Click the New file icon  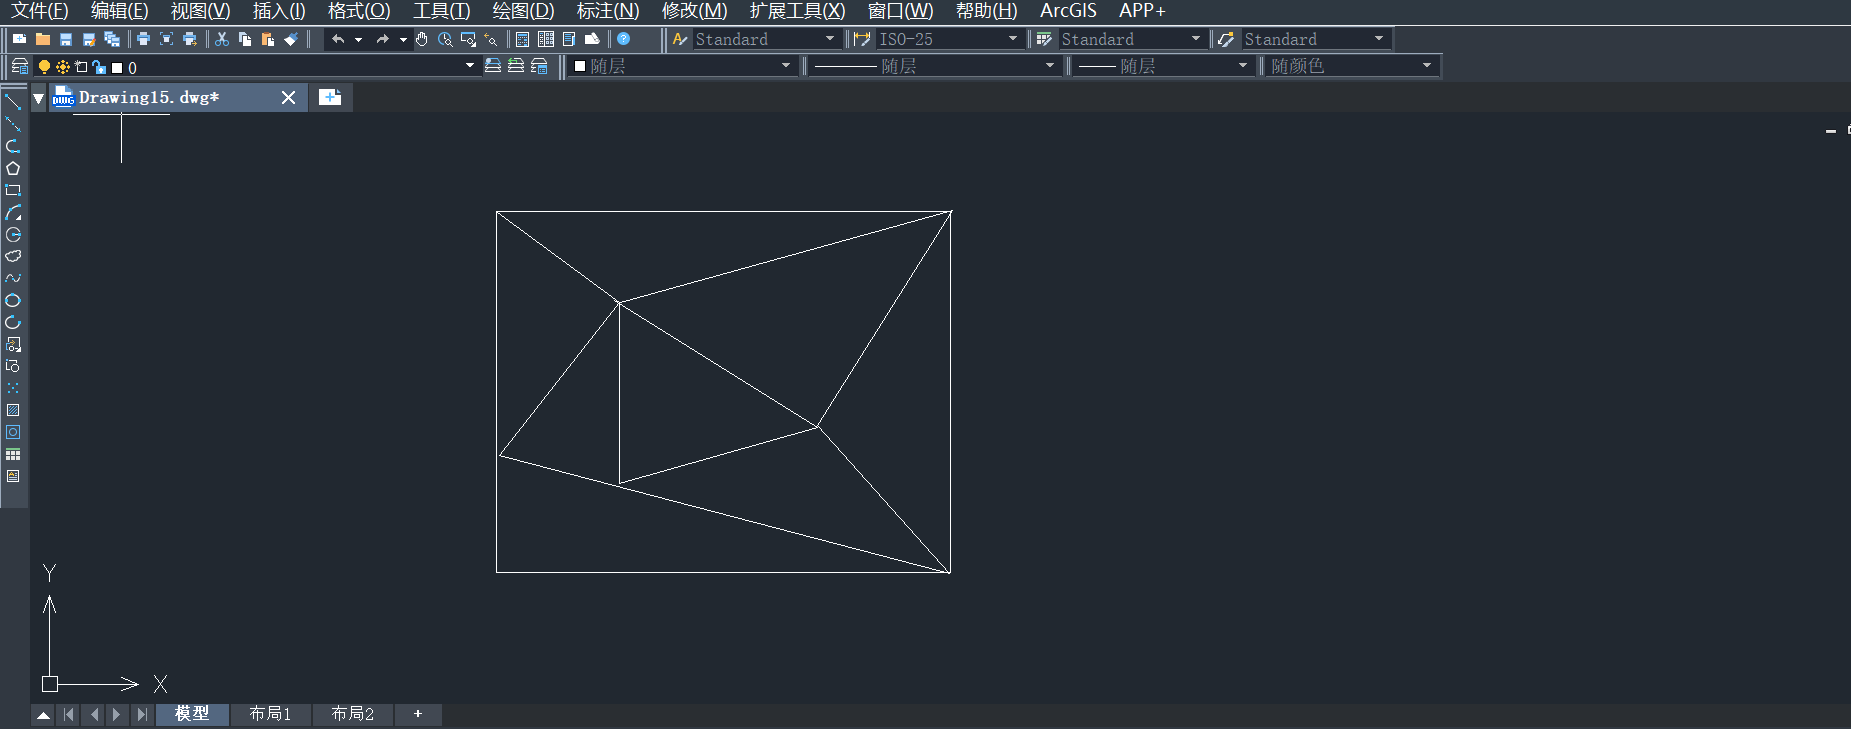(x=19, y=39)
